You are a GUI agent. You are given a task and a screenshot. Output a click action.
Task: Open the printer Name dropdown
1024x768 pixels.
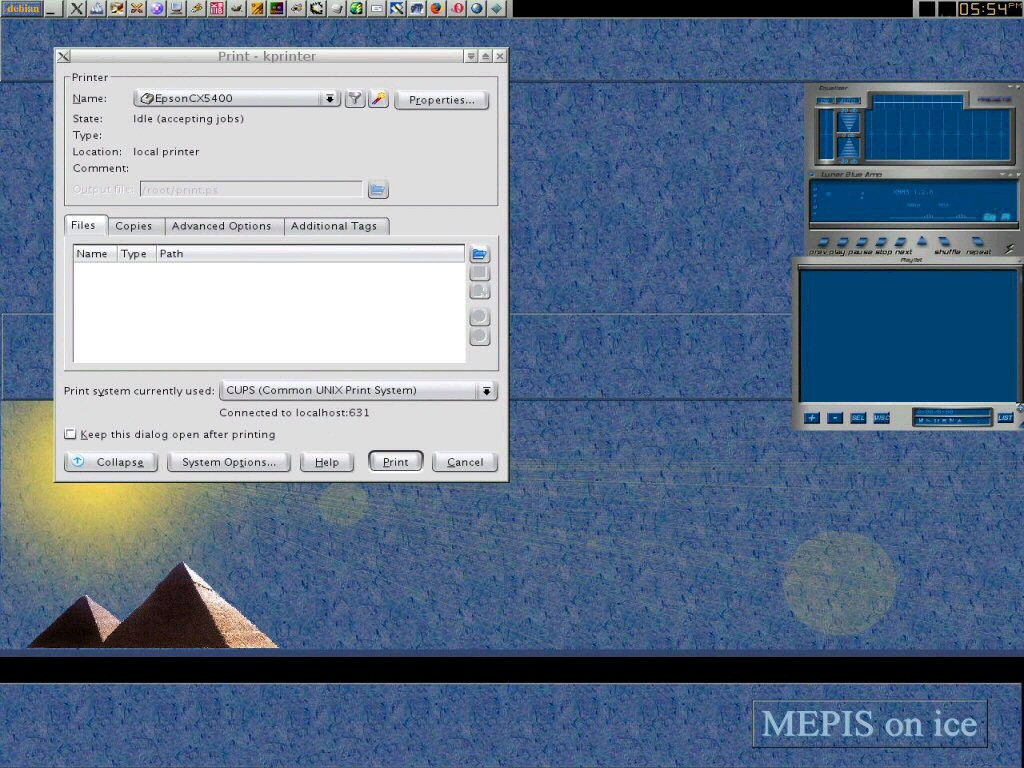pyautogui.click(x=330, y=99)
